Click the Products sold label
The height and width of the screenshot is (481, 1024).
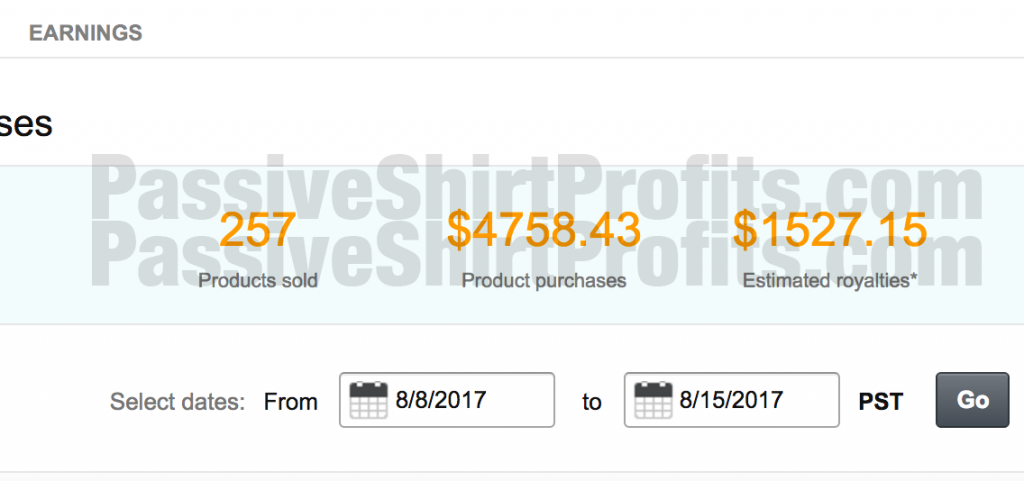258,281
